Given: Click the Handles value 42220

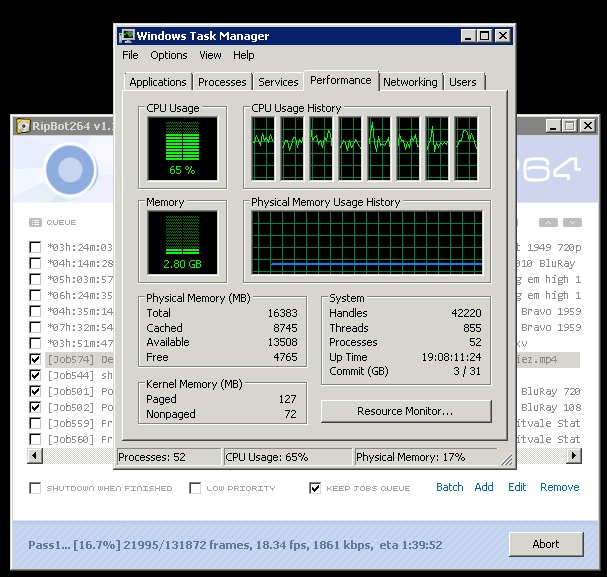Looking at the screenshot, I should [x=466, y=313].
